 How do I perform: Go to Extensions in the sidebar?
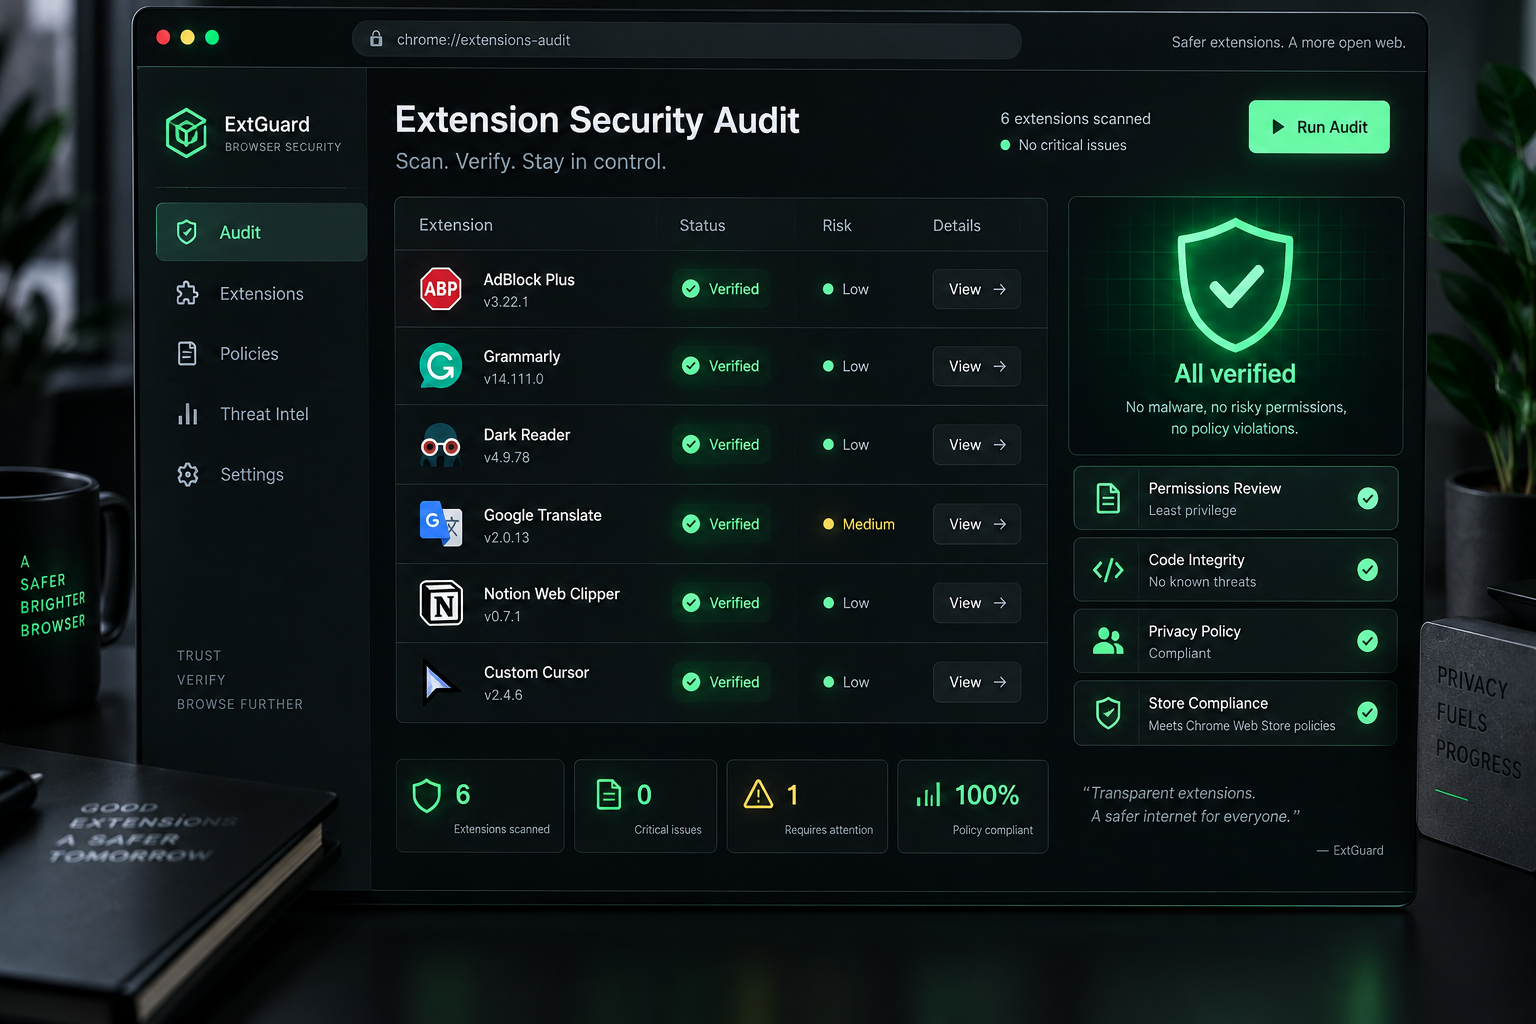262,293
